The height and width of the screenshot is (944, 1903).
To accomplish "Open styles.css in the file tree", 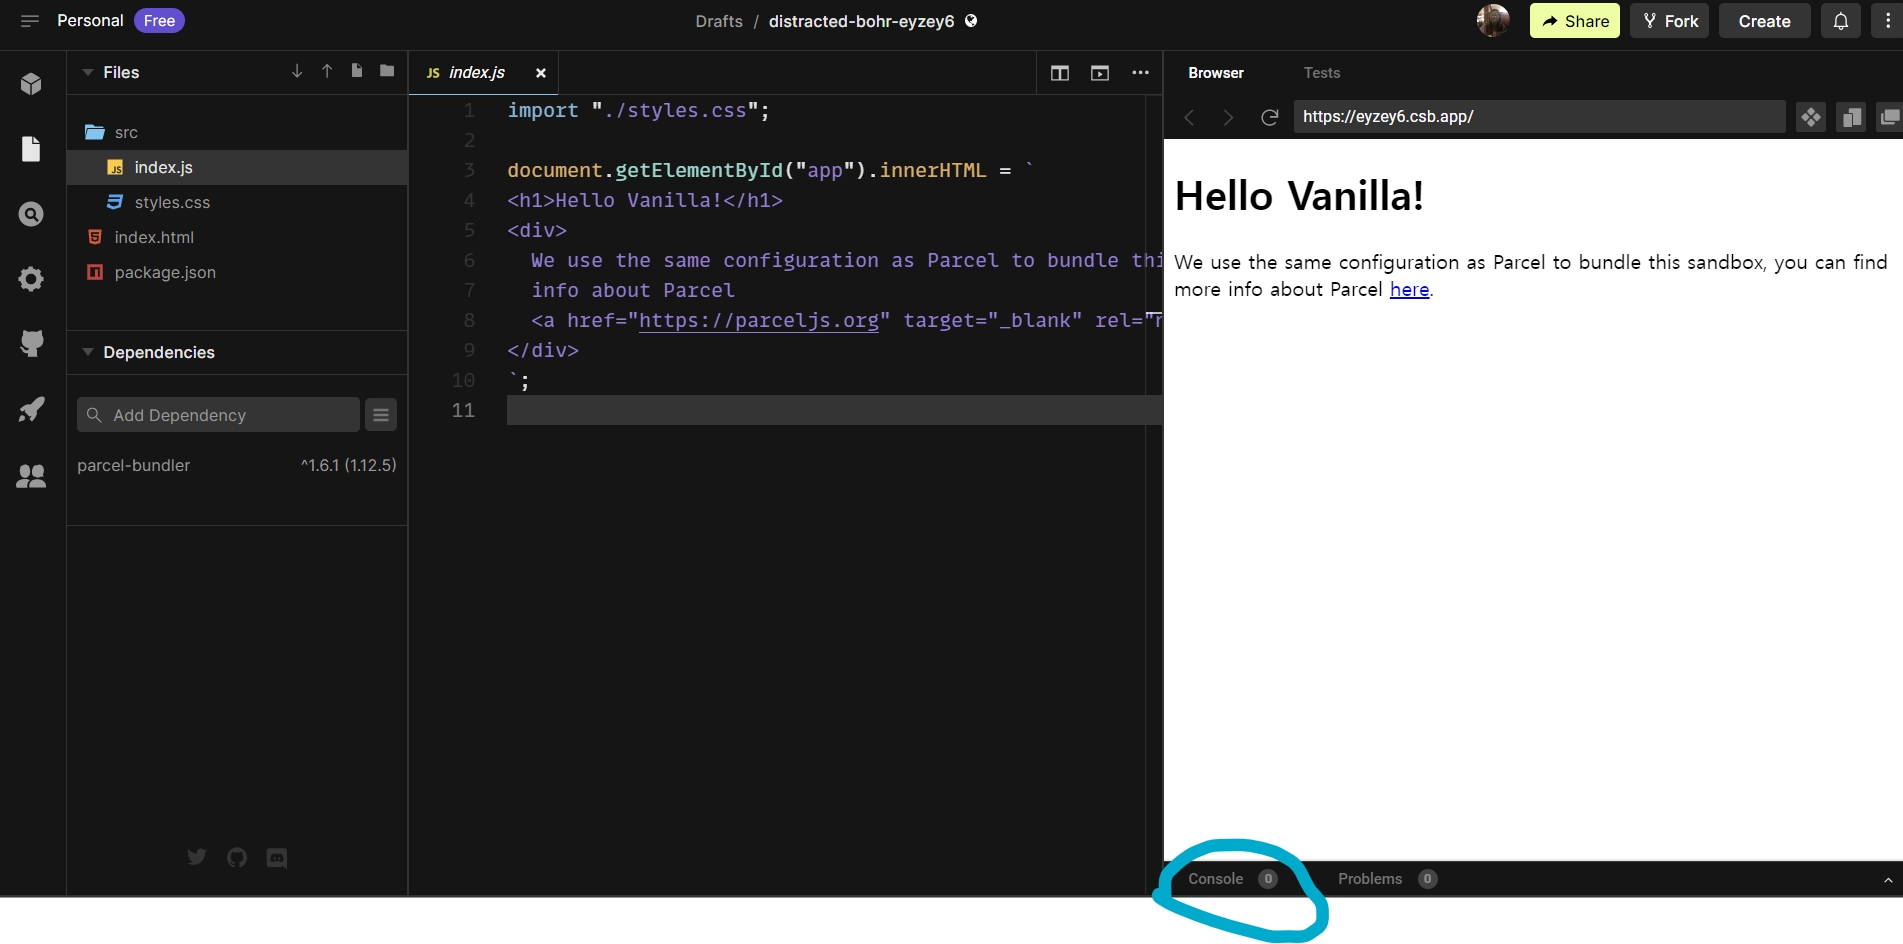I will tap(172, 202).
